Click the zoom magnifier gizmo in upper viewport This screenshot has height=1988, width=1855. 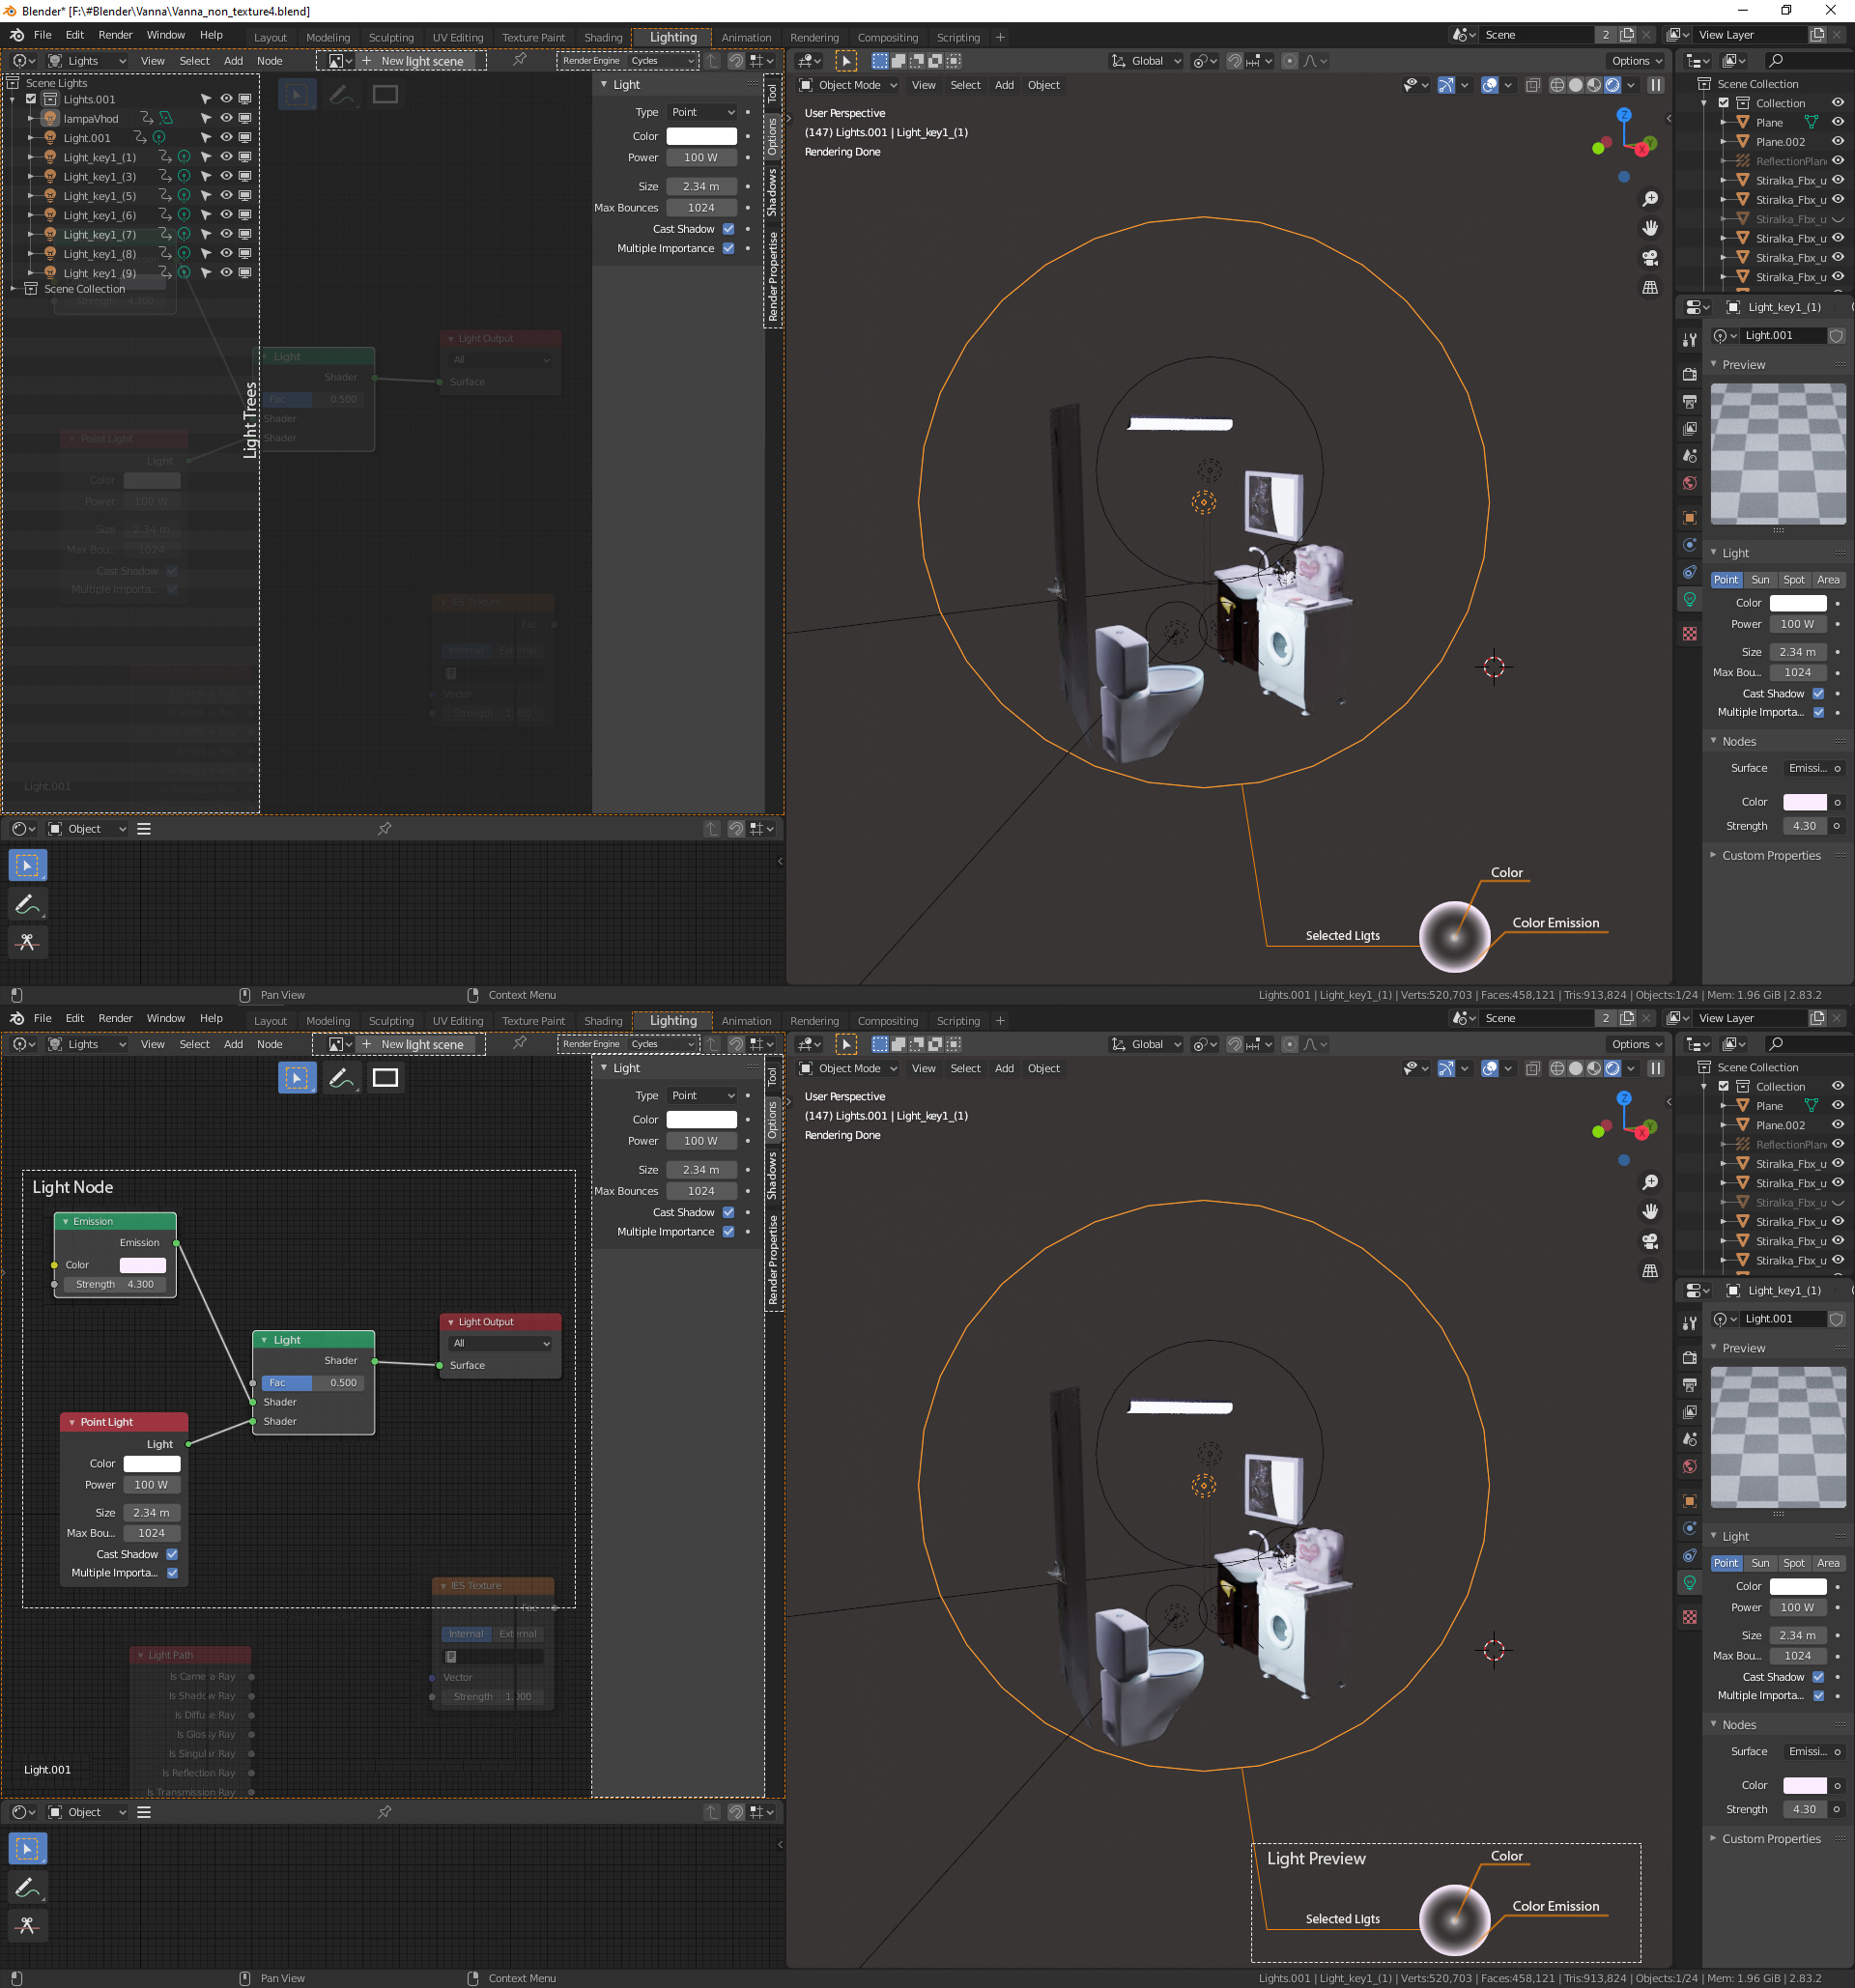[x=1650, y=199]
